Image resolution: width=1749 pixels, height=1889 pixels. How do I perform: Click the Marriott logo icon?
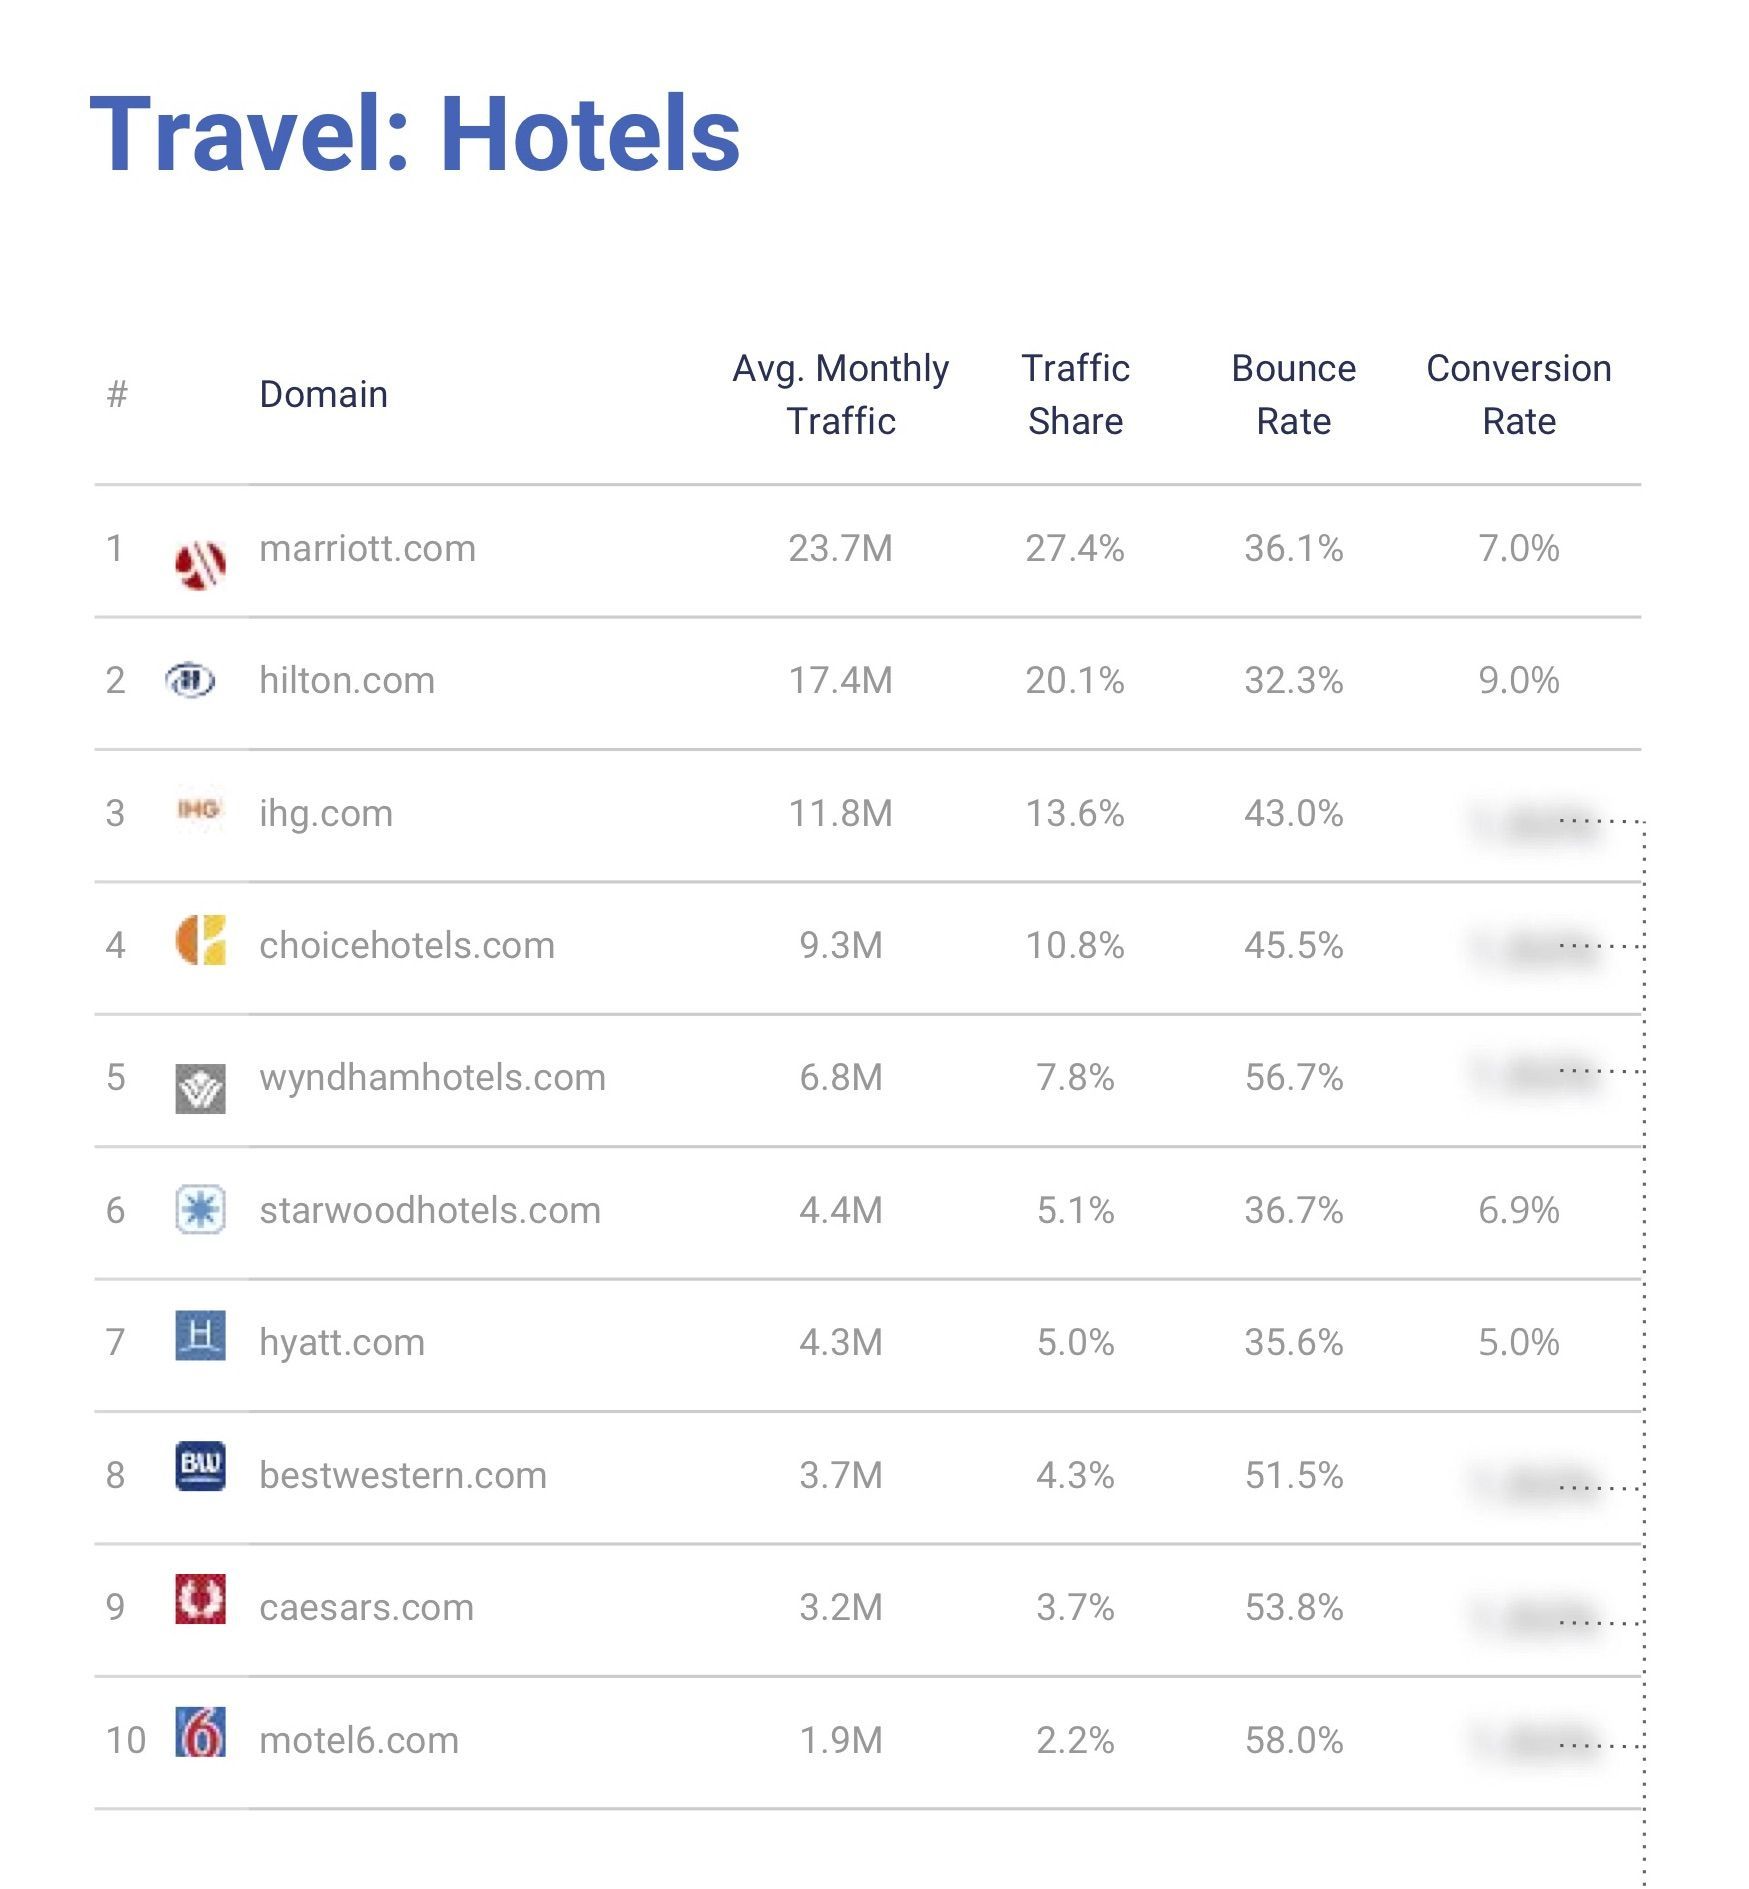tap(200, 564)
